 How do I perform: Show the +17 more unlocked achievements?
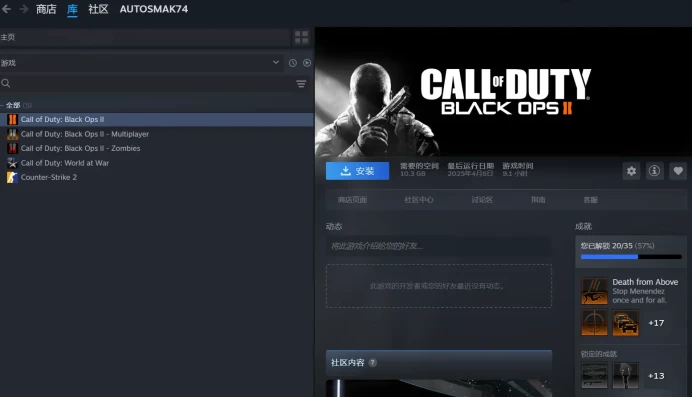(x=656, y=323)
